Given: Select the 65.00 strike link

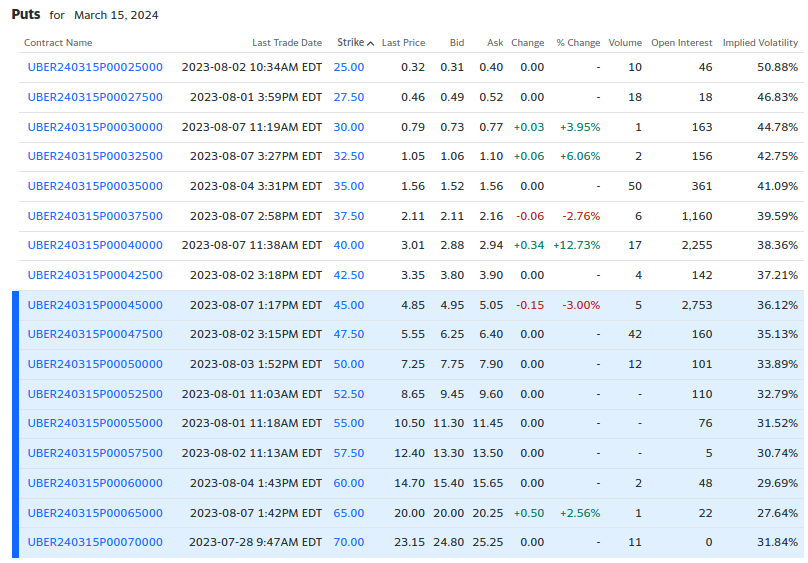Looking at the screenshot, I should click(349, 513).
